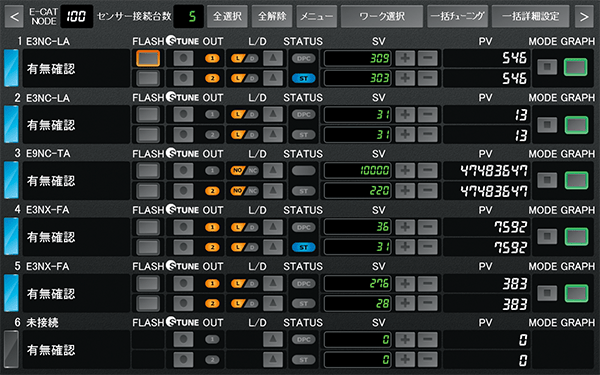Toggle sensor 3 E9NC-TA blue selection bar
The width and height of the screenshot is (600, 375).
tap(11, 180)
